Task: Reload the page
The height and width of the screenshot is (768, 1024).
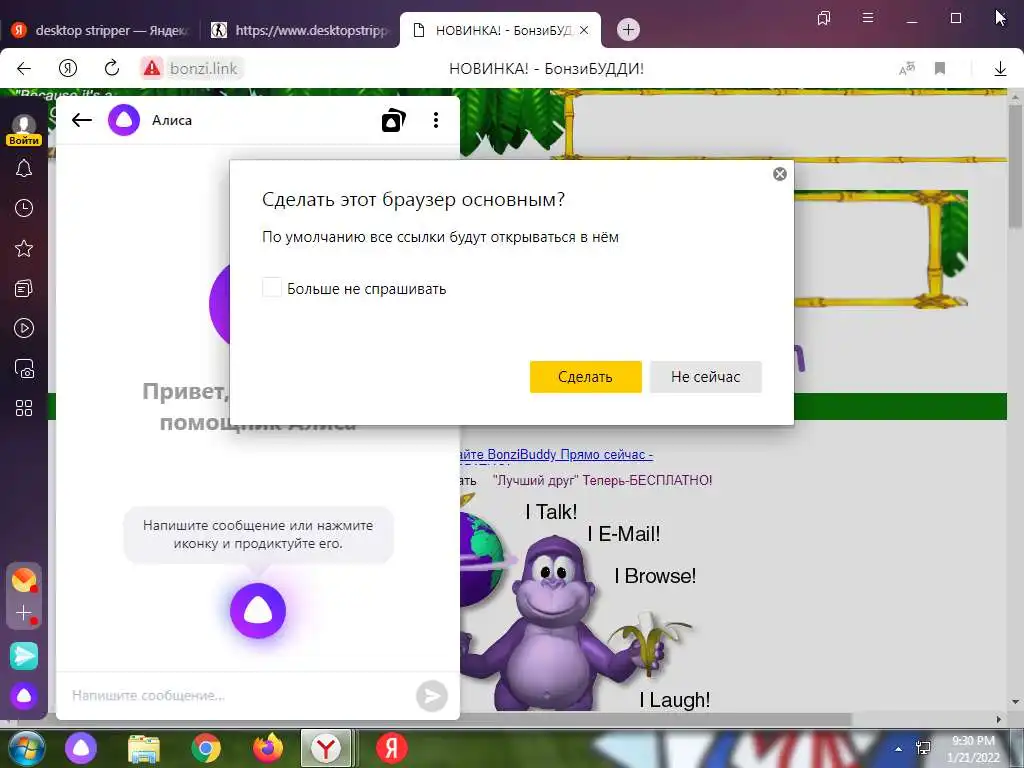Action: (112, 68)
